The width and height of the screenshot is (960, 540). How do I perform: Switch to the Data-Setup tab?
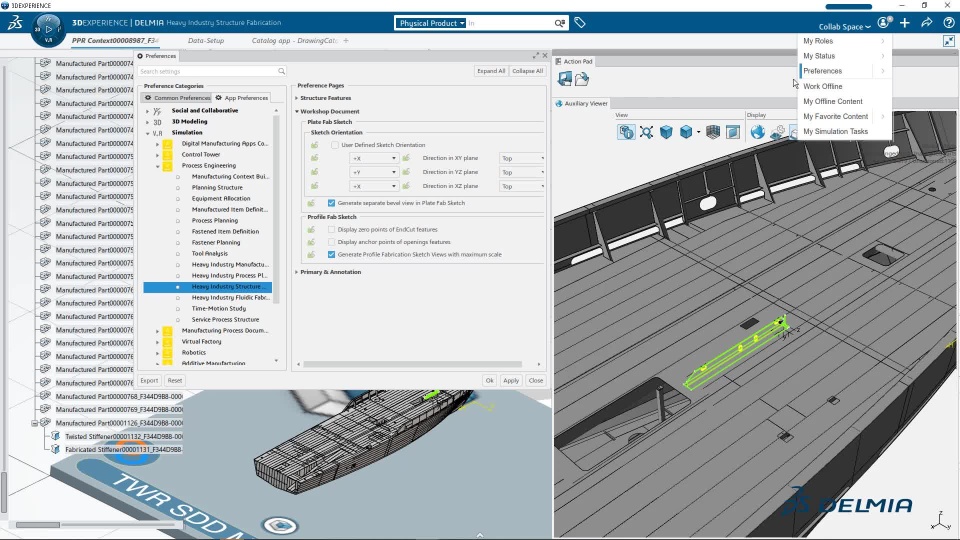tap(206, 40)
